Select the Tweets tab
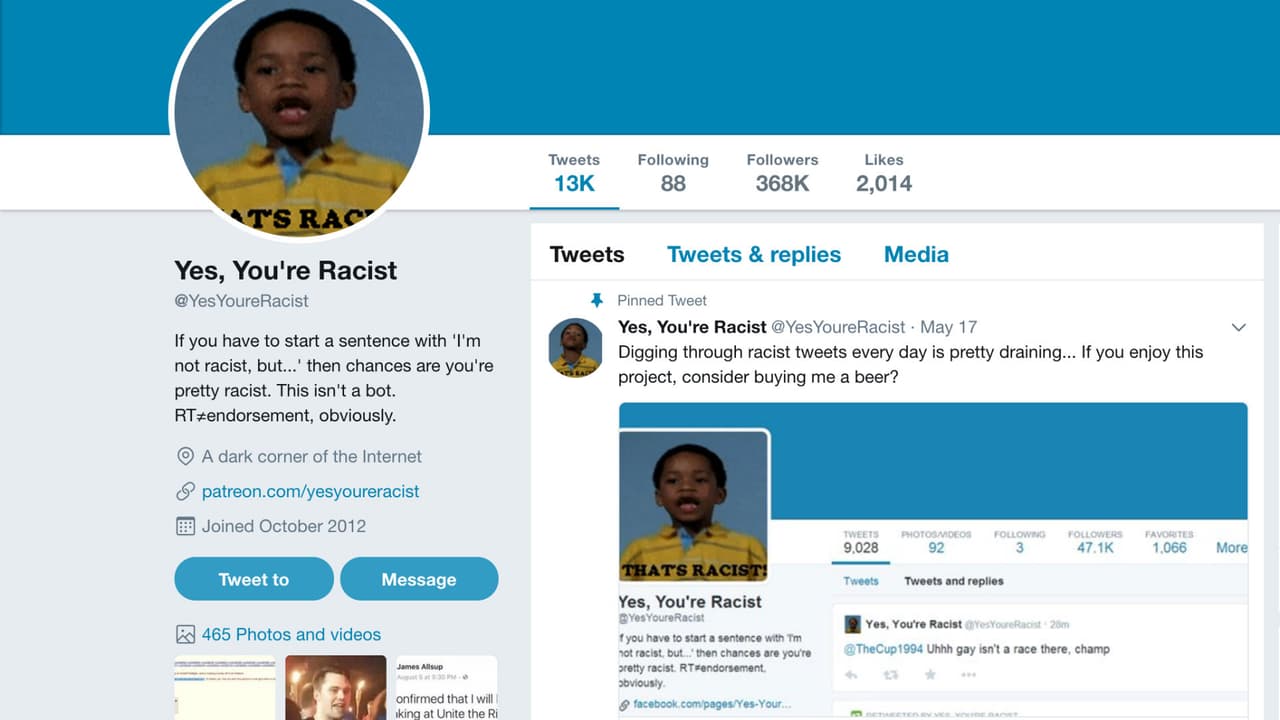 (x=587, y=254)
